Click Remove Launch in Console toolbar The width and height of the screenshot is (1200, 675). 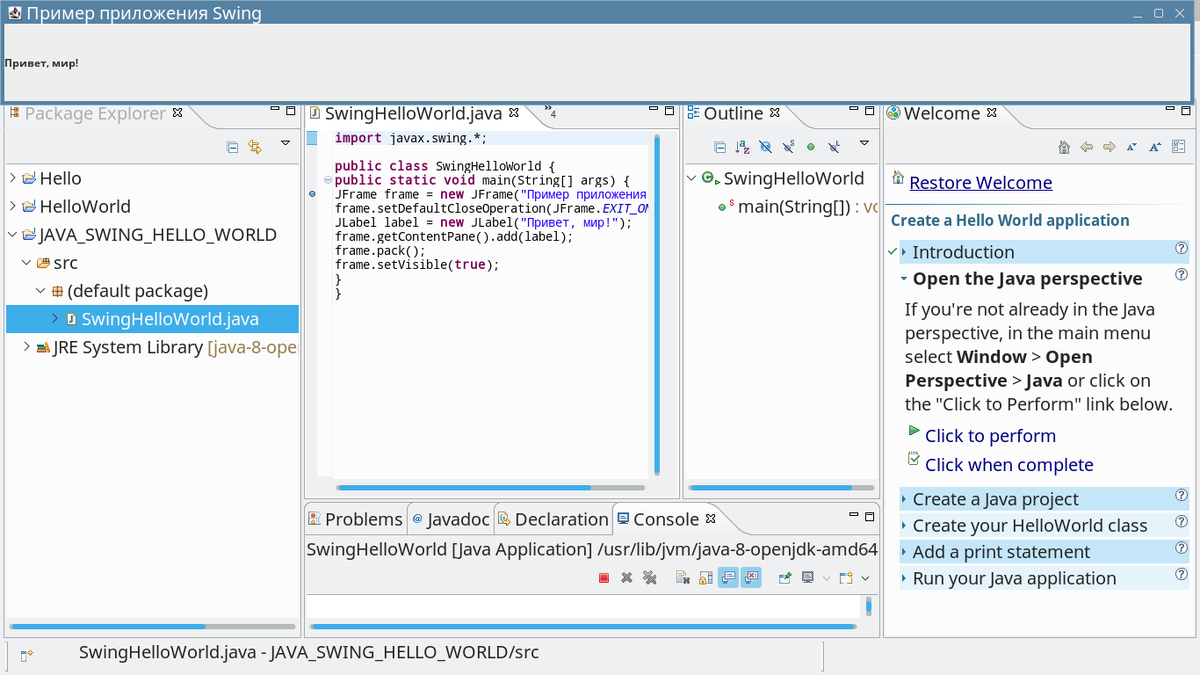click(x=627, y=578)
